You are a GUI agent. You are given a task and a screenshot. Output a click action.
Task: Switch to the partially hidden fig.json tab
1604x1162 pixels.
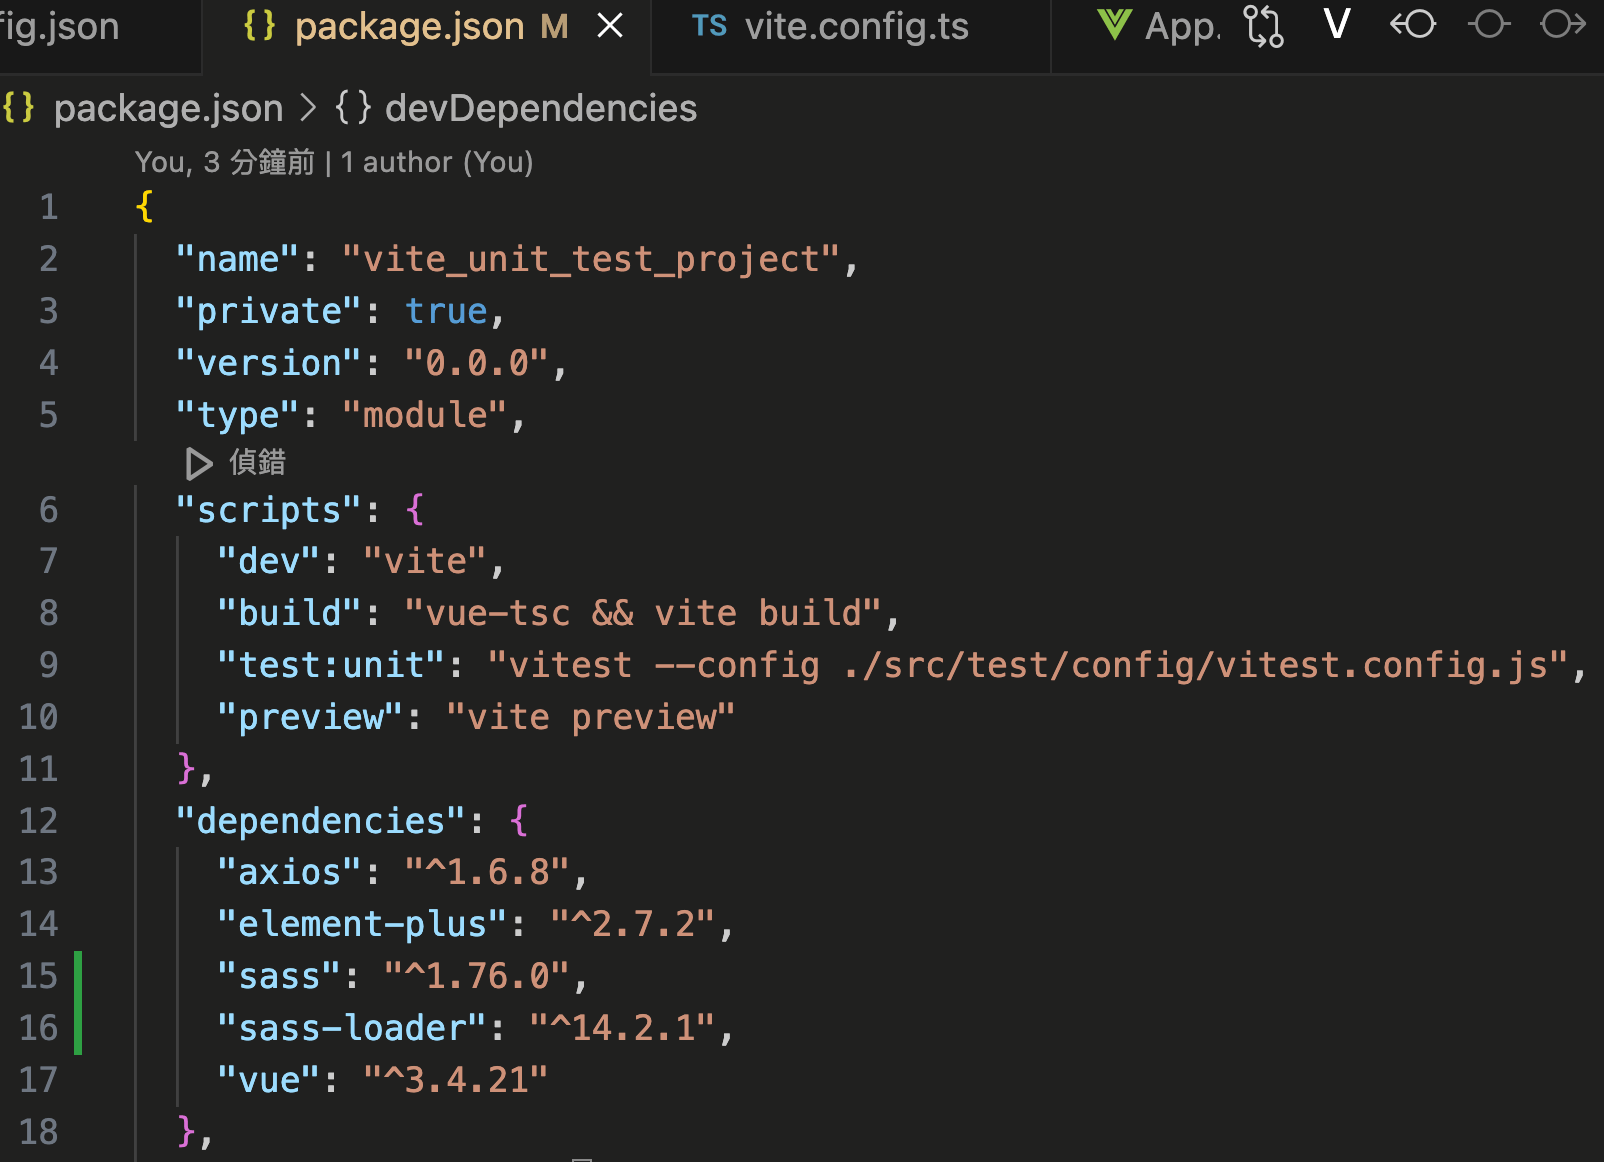(x=60, y=27)
